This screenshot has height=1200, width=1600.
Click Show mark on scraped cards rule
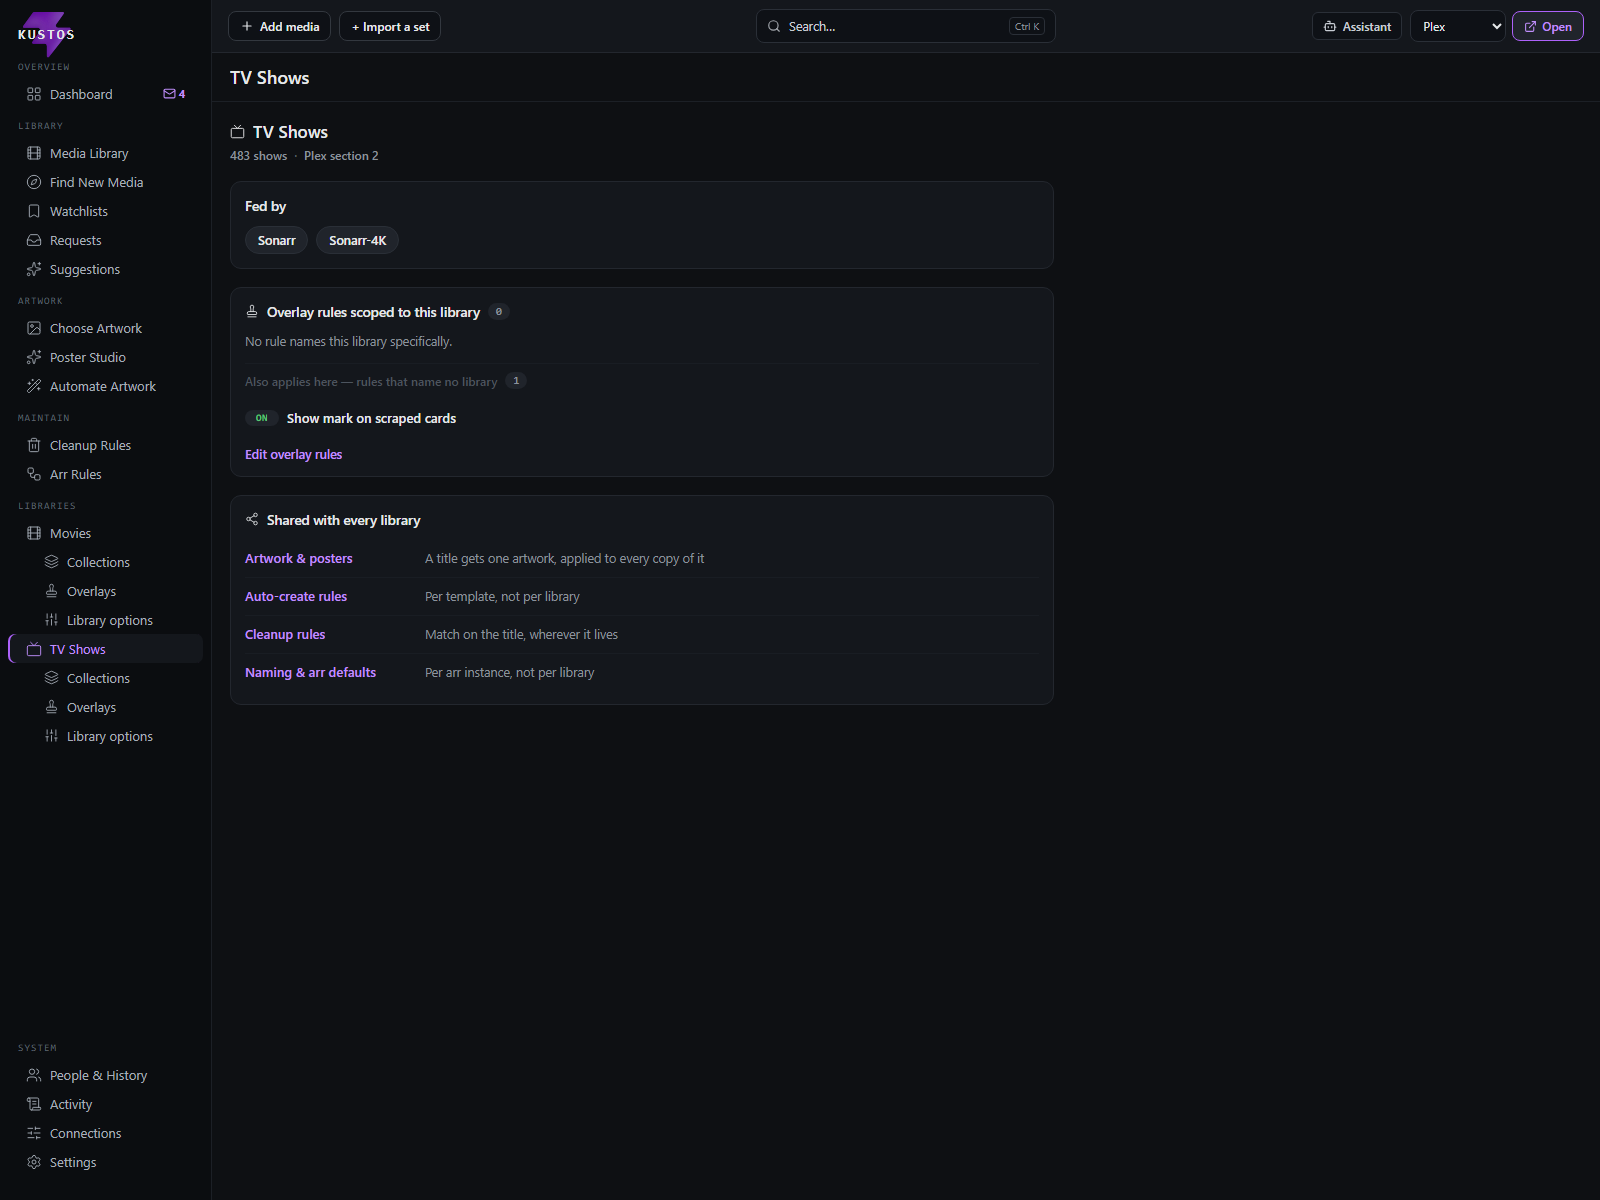[371, 418]
